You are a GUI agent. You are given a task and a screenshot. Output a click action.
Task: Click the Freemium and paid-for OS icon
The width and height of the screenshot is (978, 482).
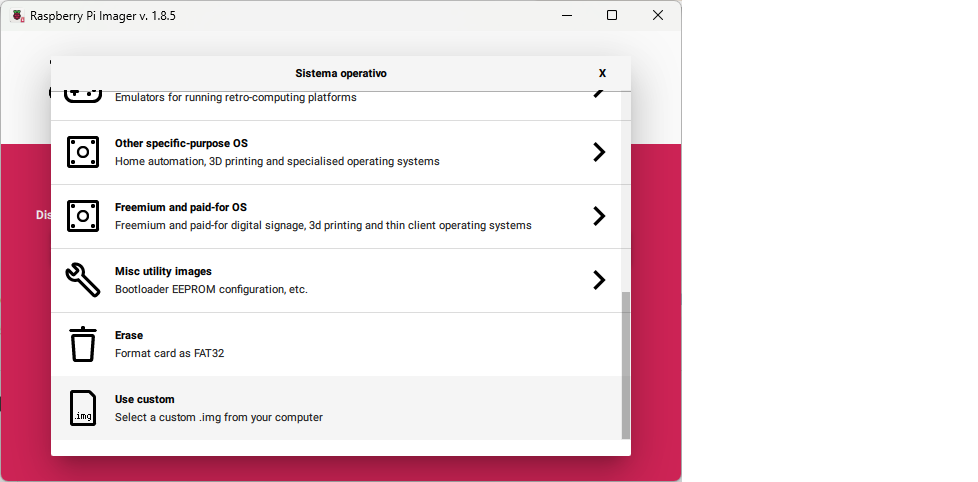point(83,216)
